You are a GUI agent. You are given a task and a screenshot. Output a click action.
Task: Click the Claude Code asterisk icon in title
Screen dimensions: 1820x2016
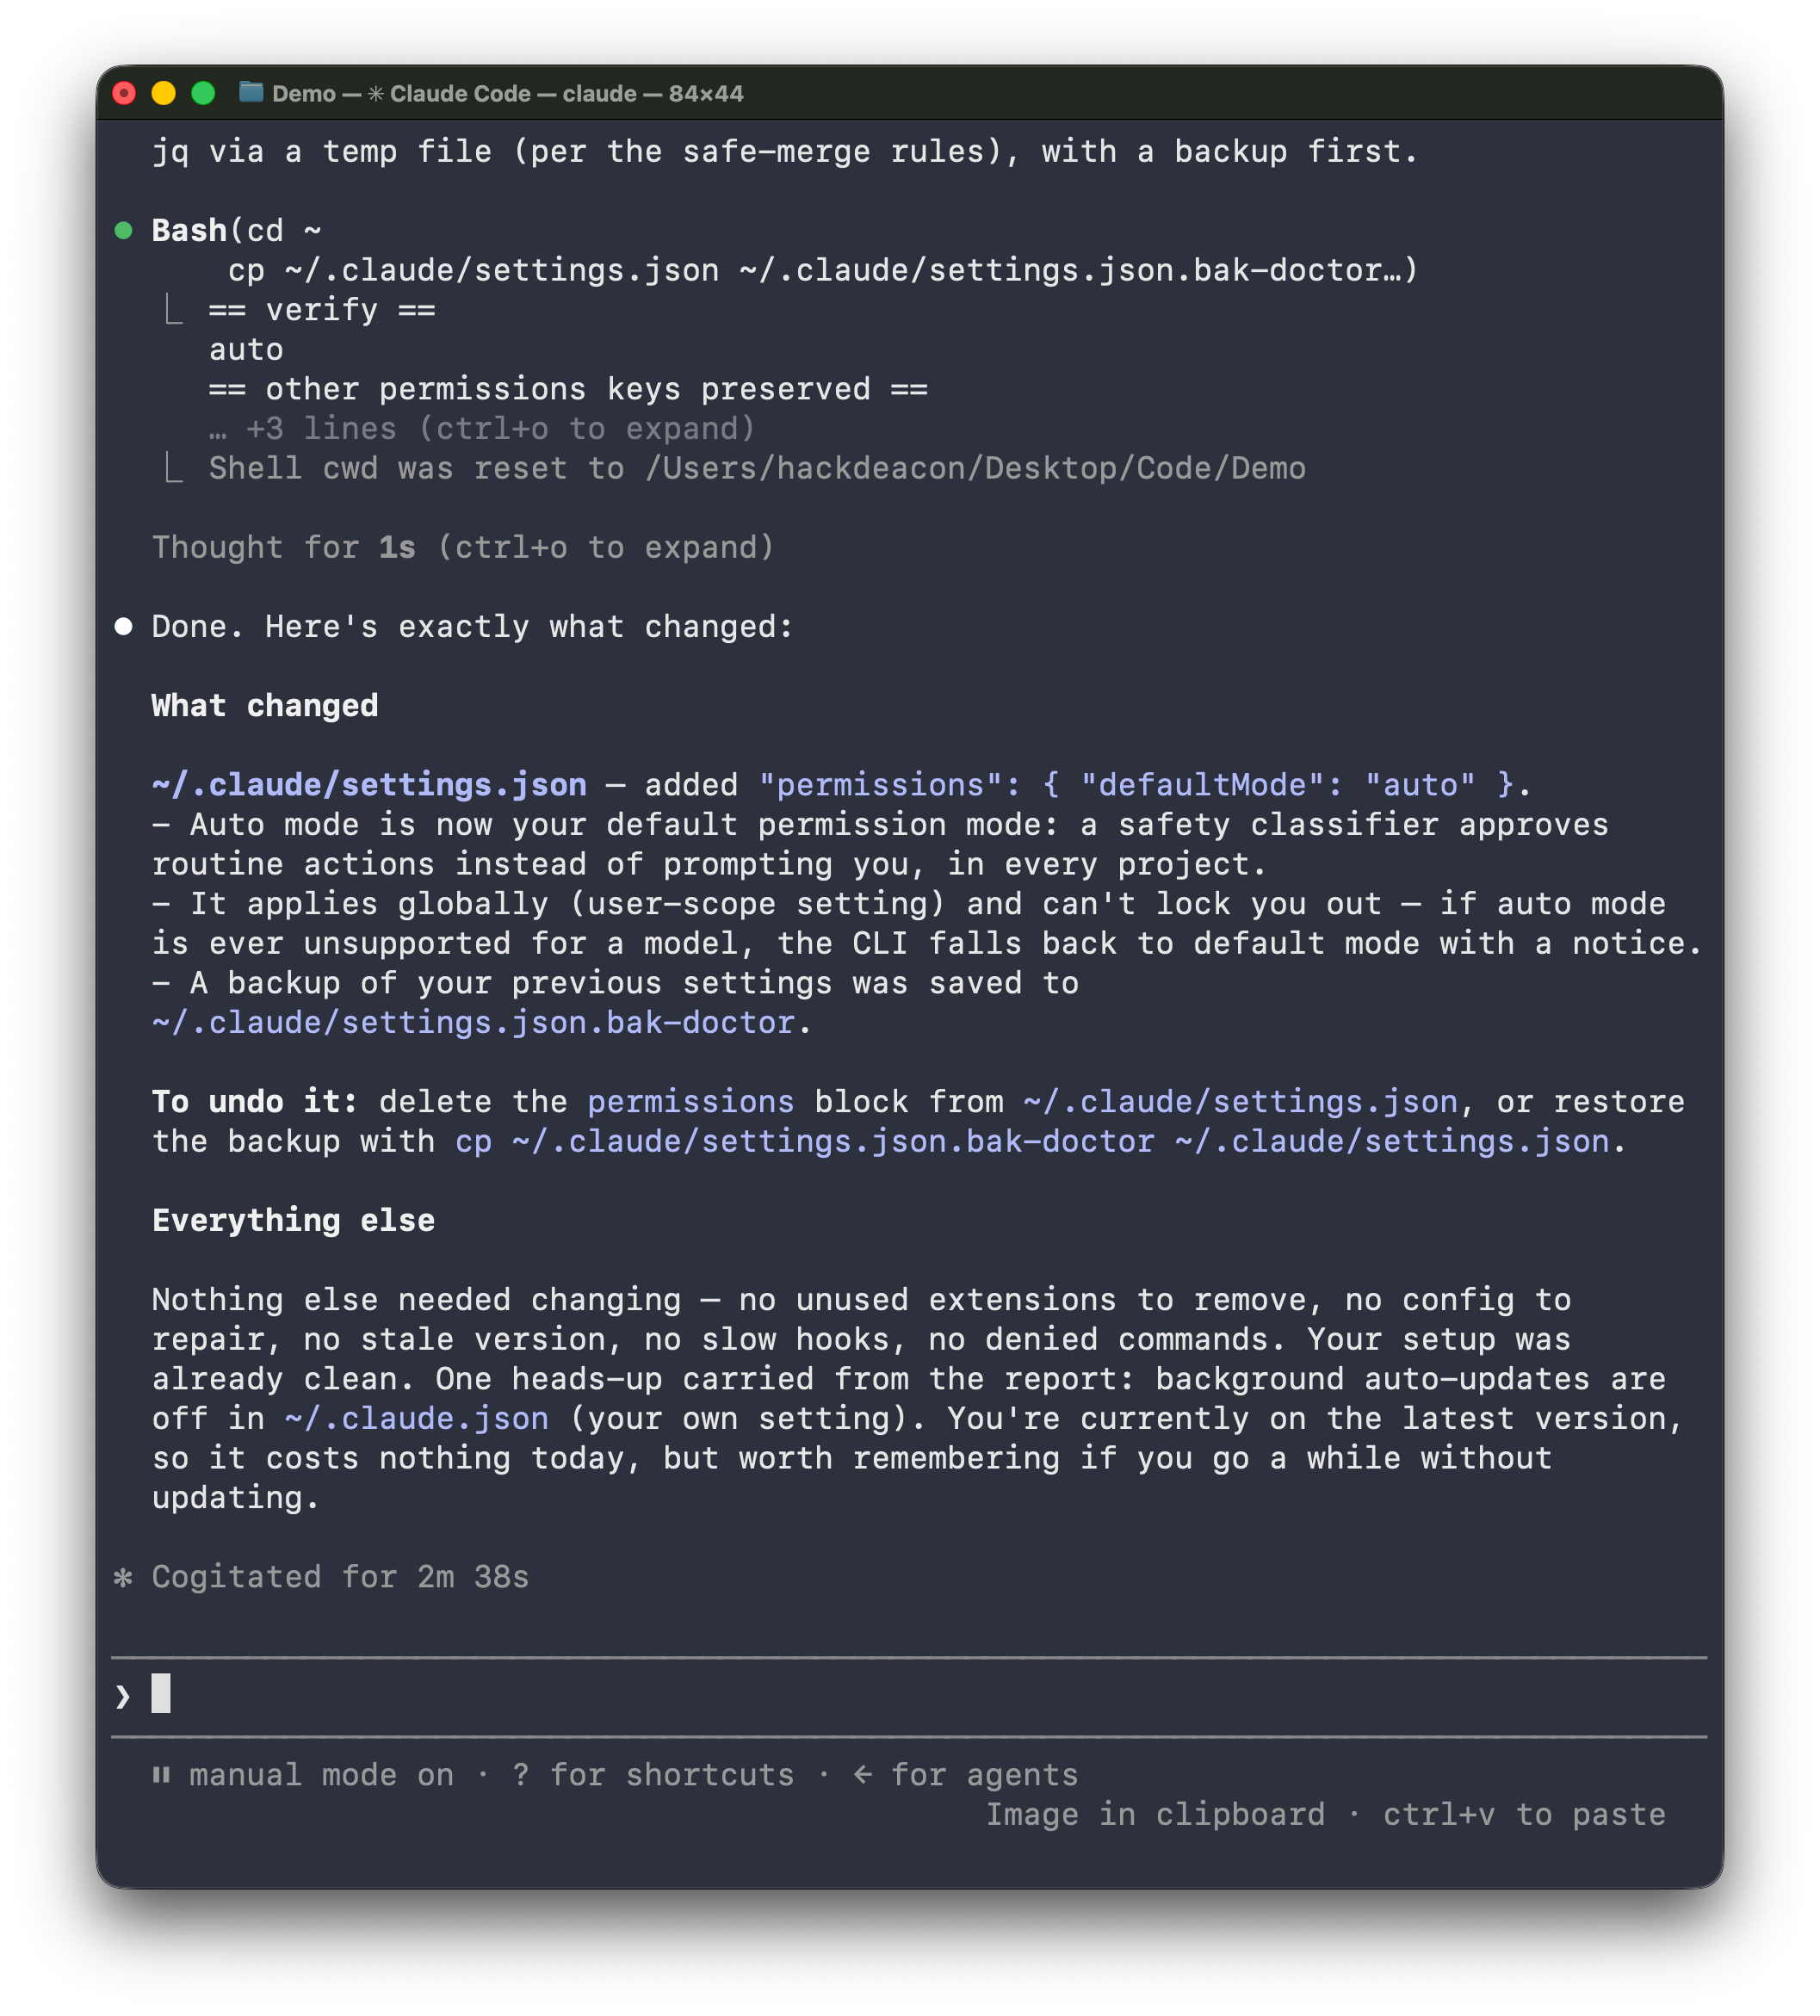pyautogui.click(x=376, y=94)
